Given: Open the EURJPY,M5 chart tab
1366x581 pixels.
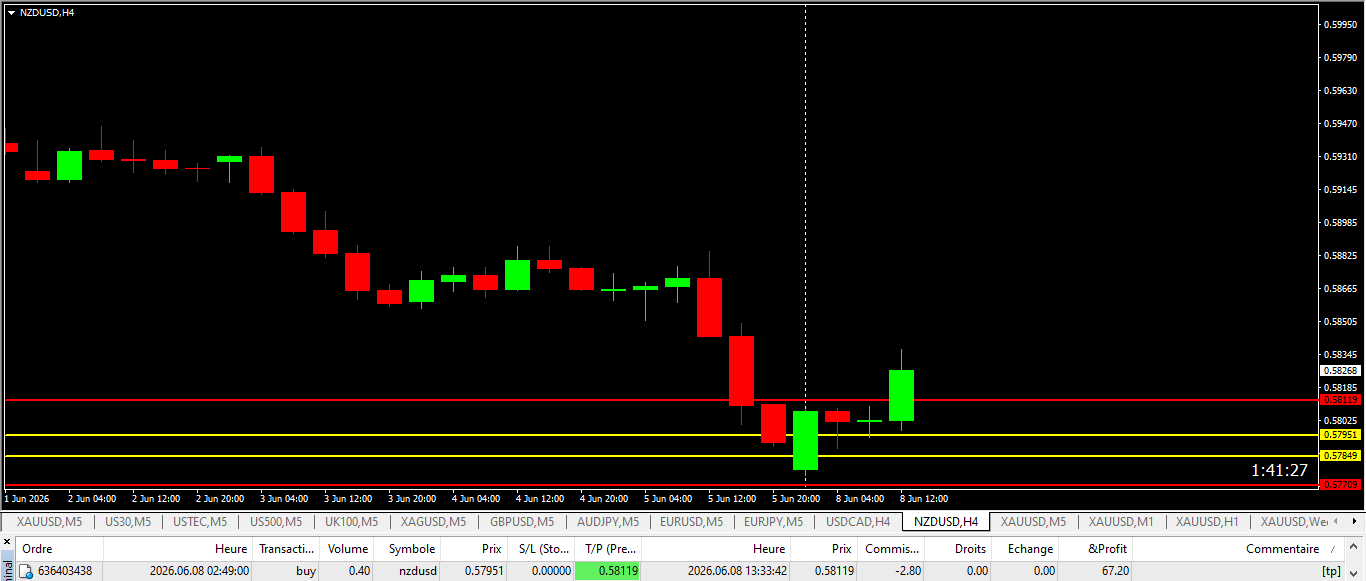Looking at the screenshot, I should [x=773, y=522].
